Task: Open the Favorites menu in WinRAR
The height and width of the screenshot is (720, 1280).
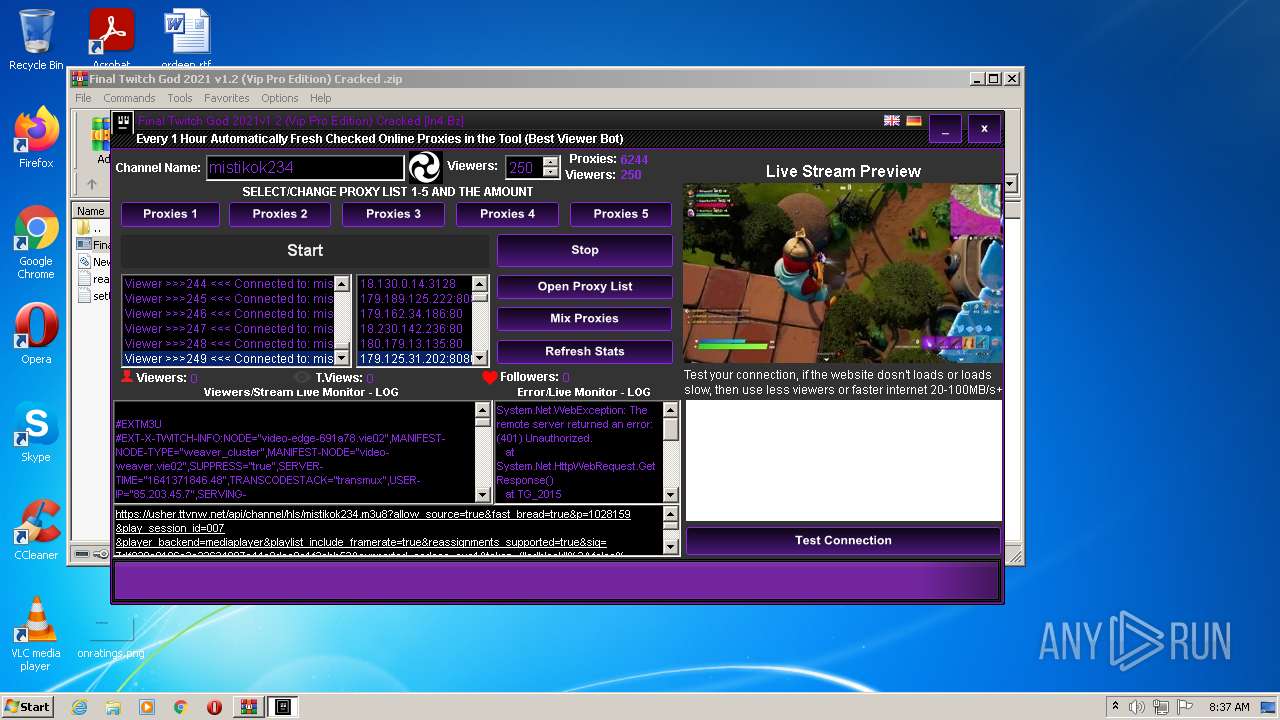Action: [227, 98]
